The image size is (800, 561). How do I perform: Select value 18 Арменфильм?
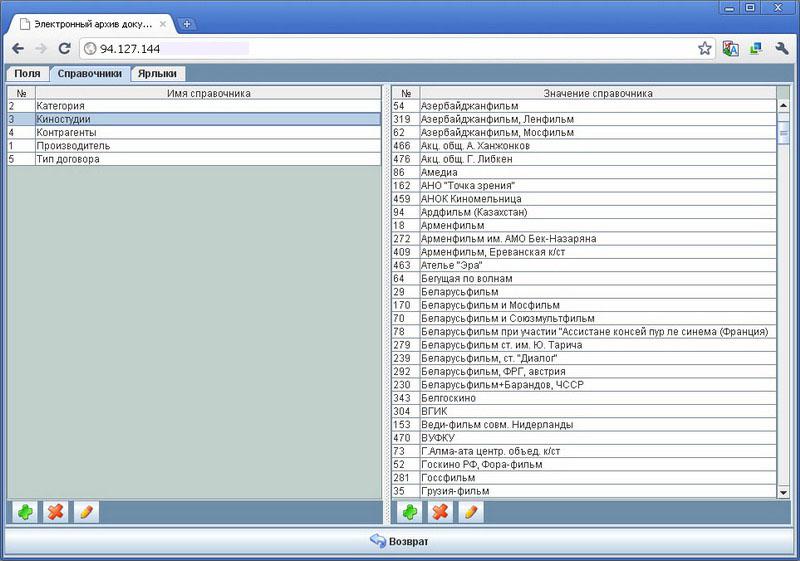(x=584, y=225)
